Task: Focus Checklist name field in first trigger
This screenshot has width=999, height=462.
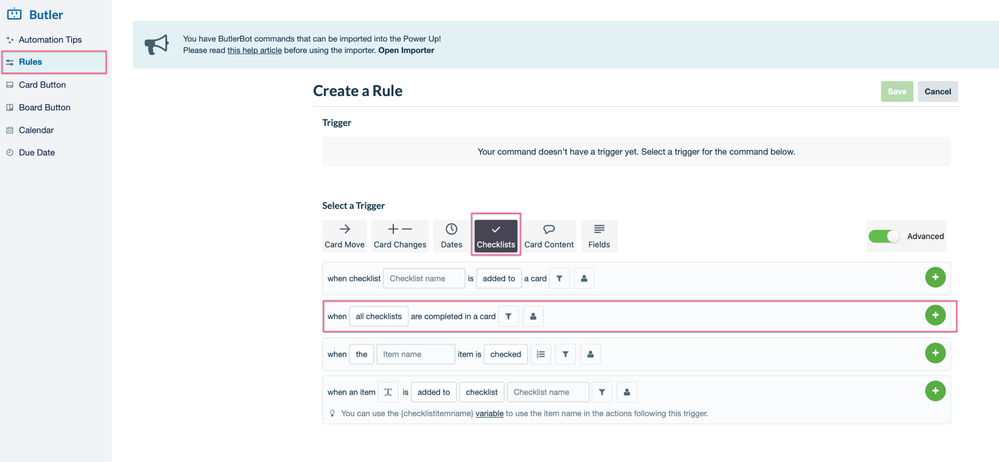Action: [x=424, y=278]
